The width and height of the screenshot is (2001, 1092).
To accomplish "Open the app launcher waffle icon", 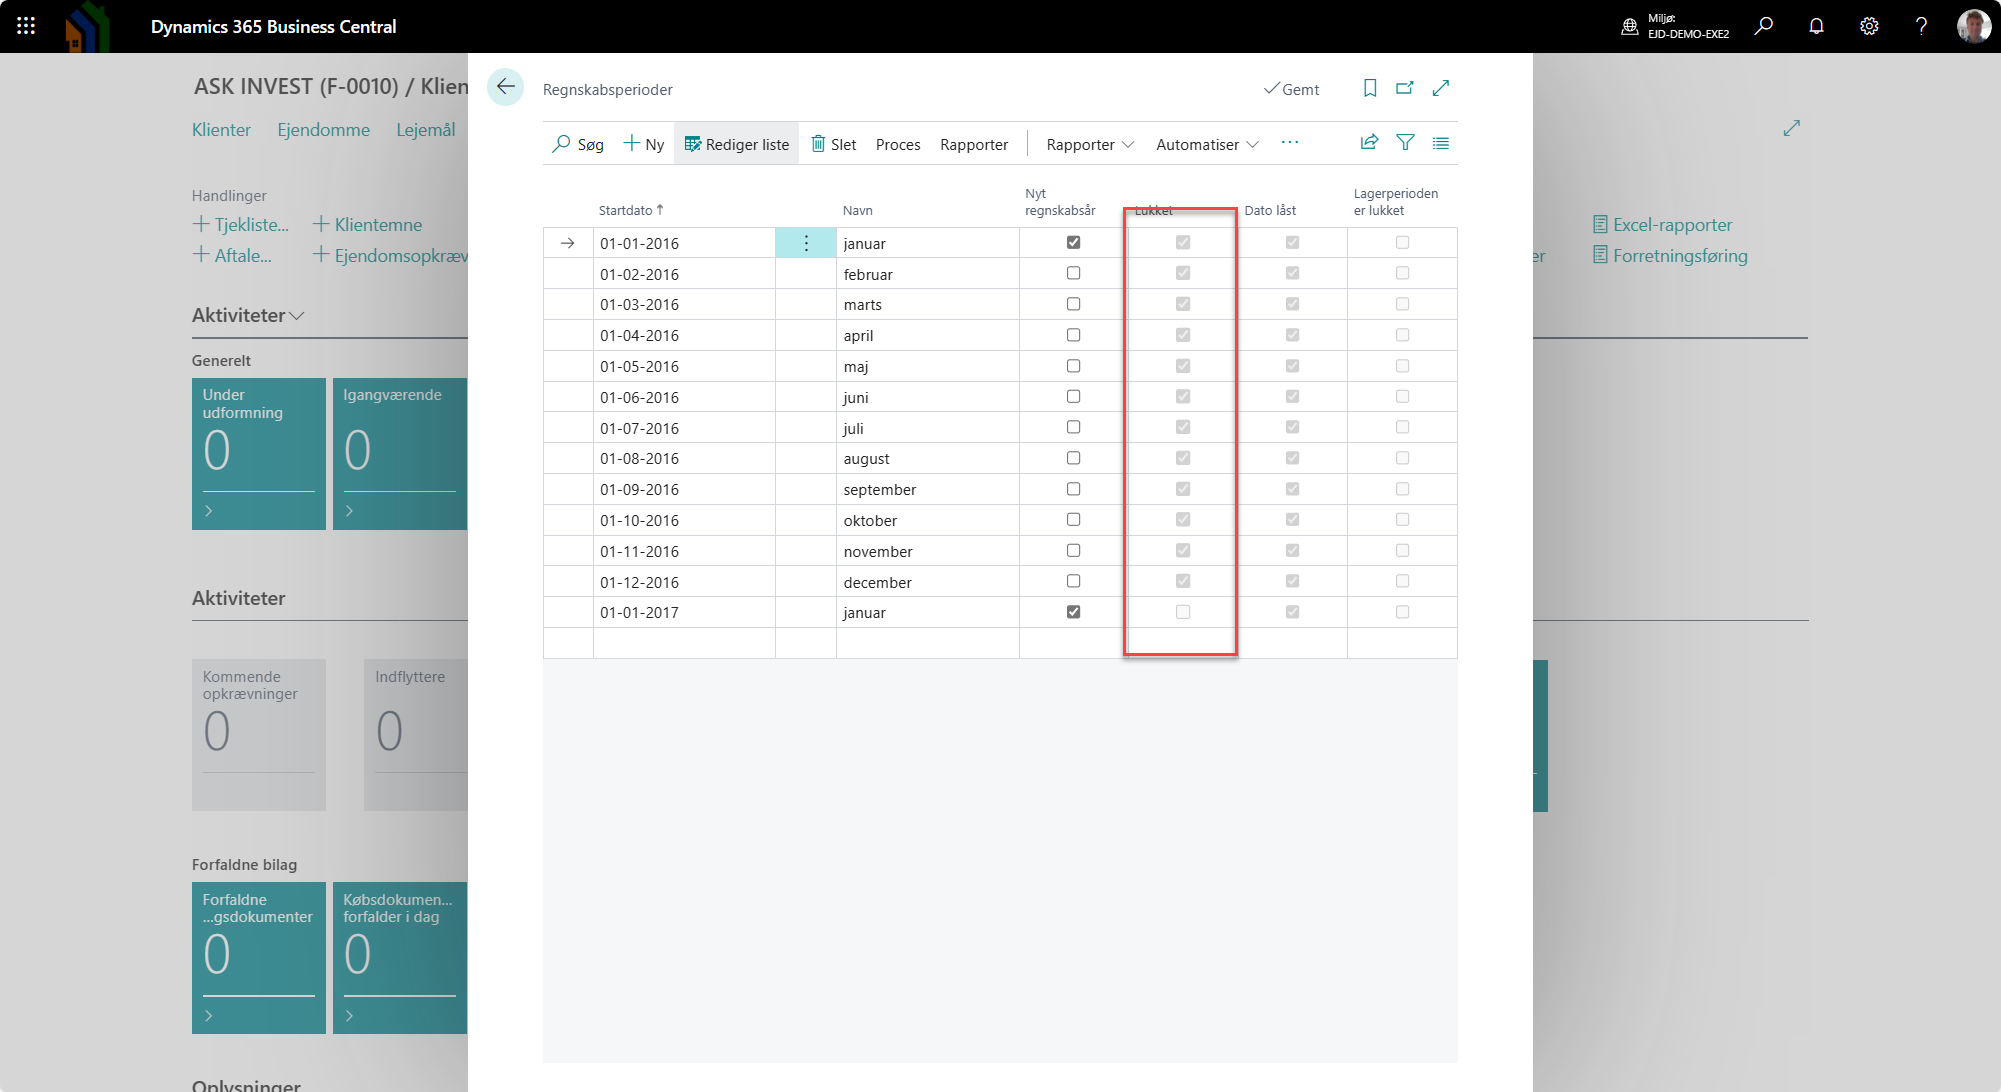I will (x=26, y=26).
